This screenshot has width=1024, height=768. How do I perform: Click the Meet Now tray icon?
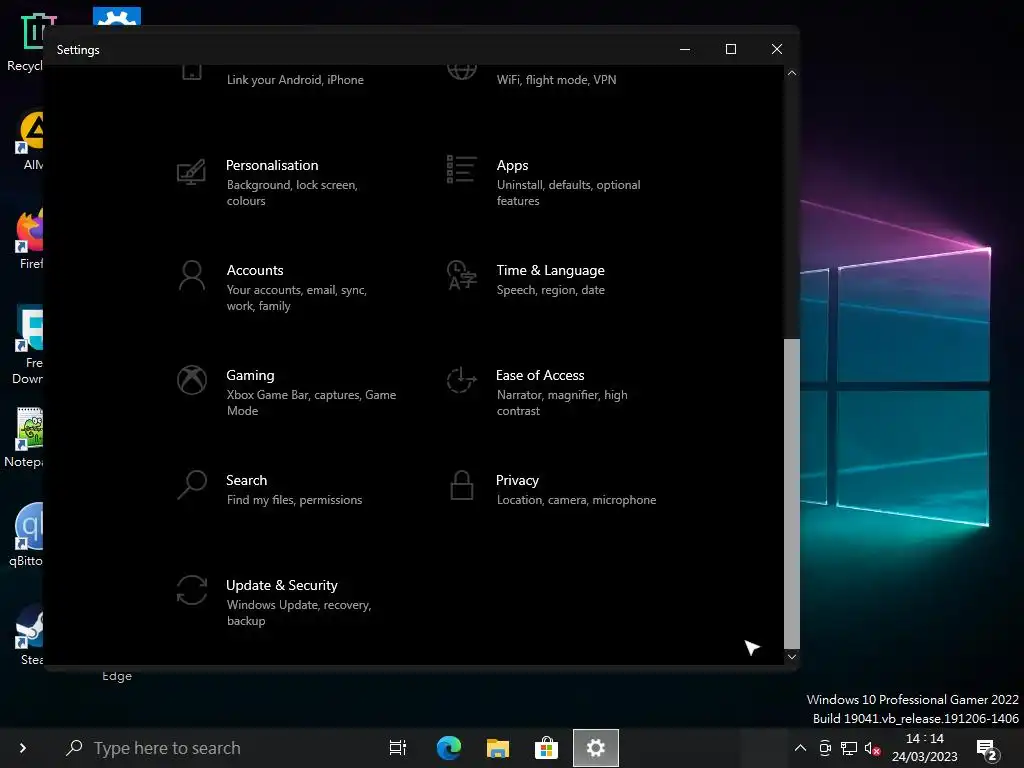pos(825,748)
